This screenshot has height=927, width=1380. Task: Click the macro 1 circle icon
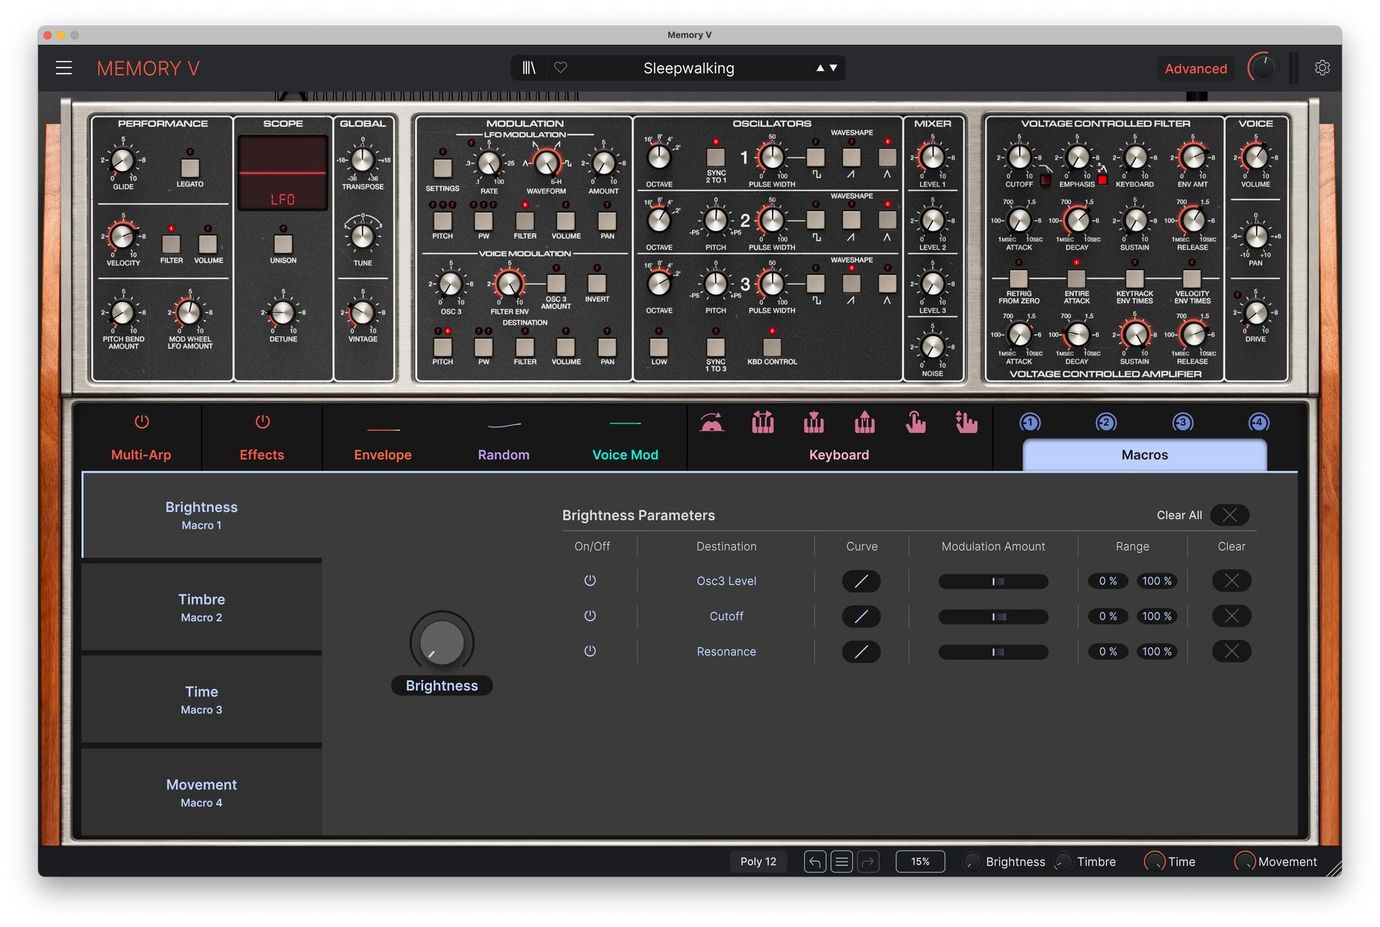pos(1030,423)
